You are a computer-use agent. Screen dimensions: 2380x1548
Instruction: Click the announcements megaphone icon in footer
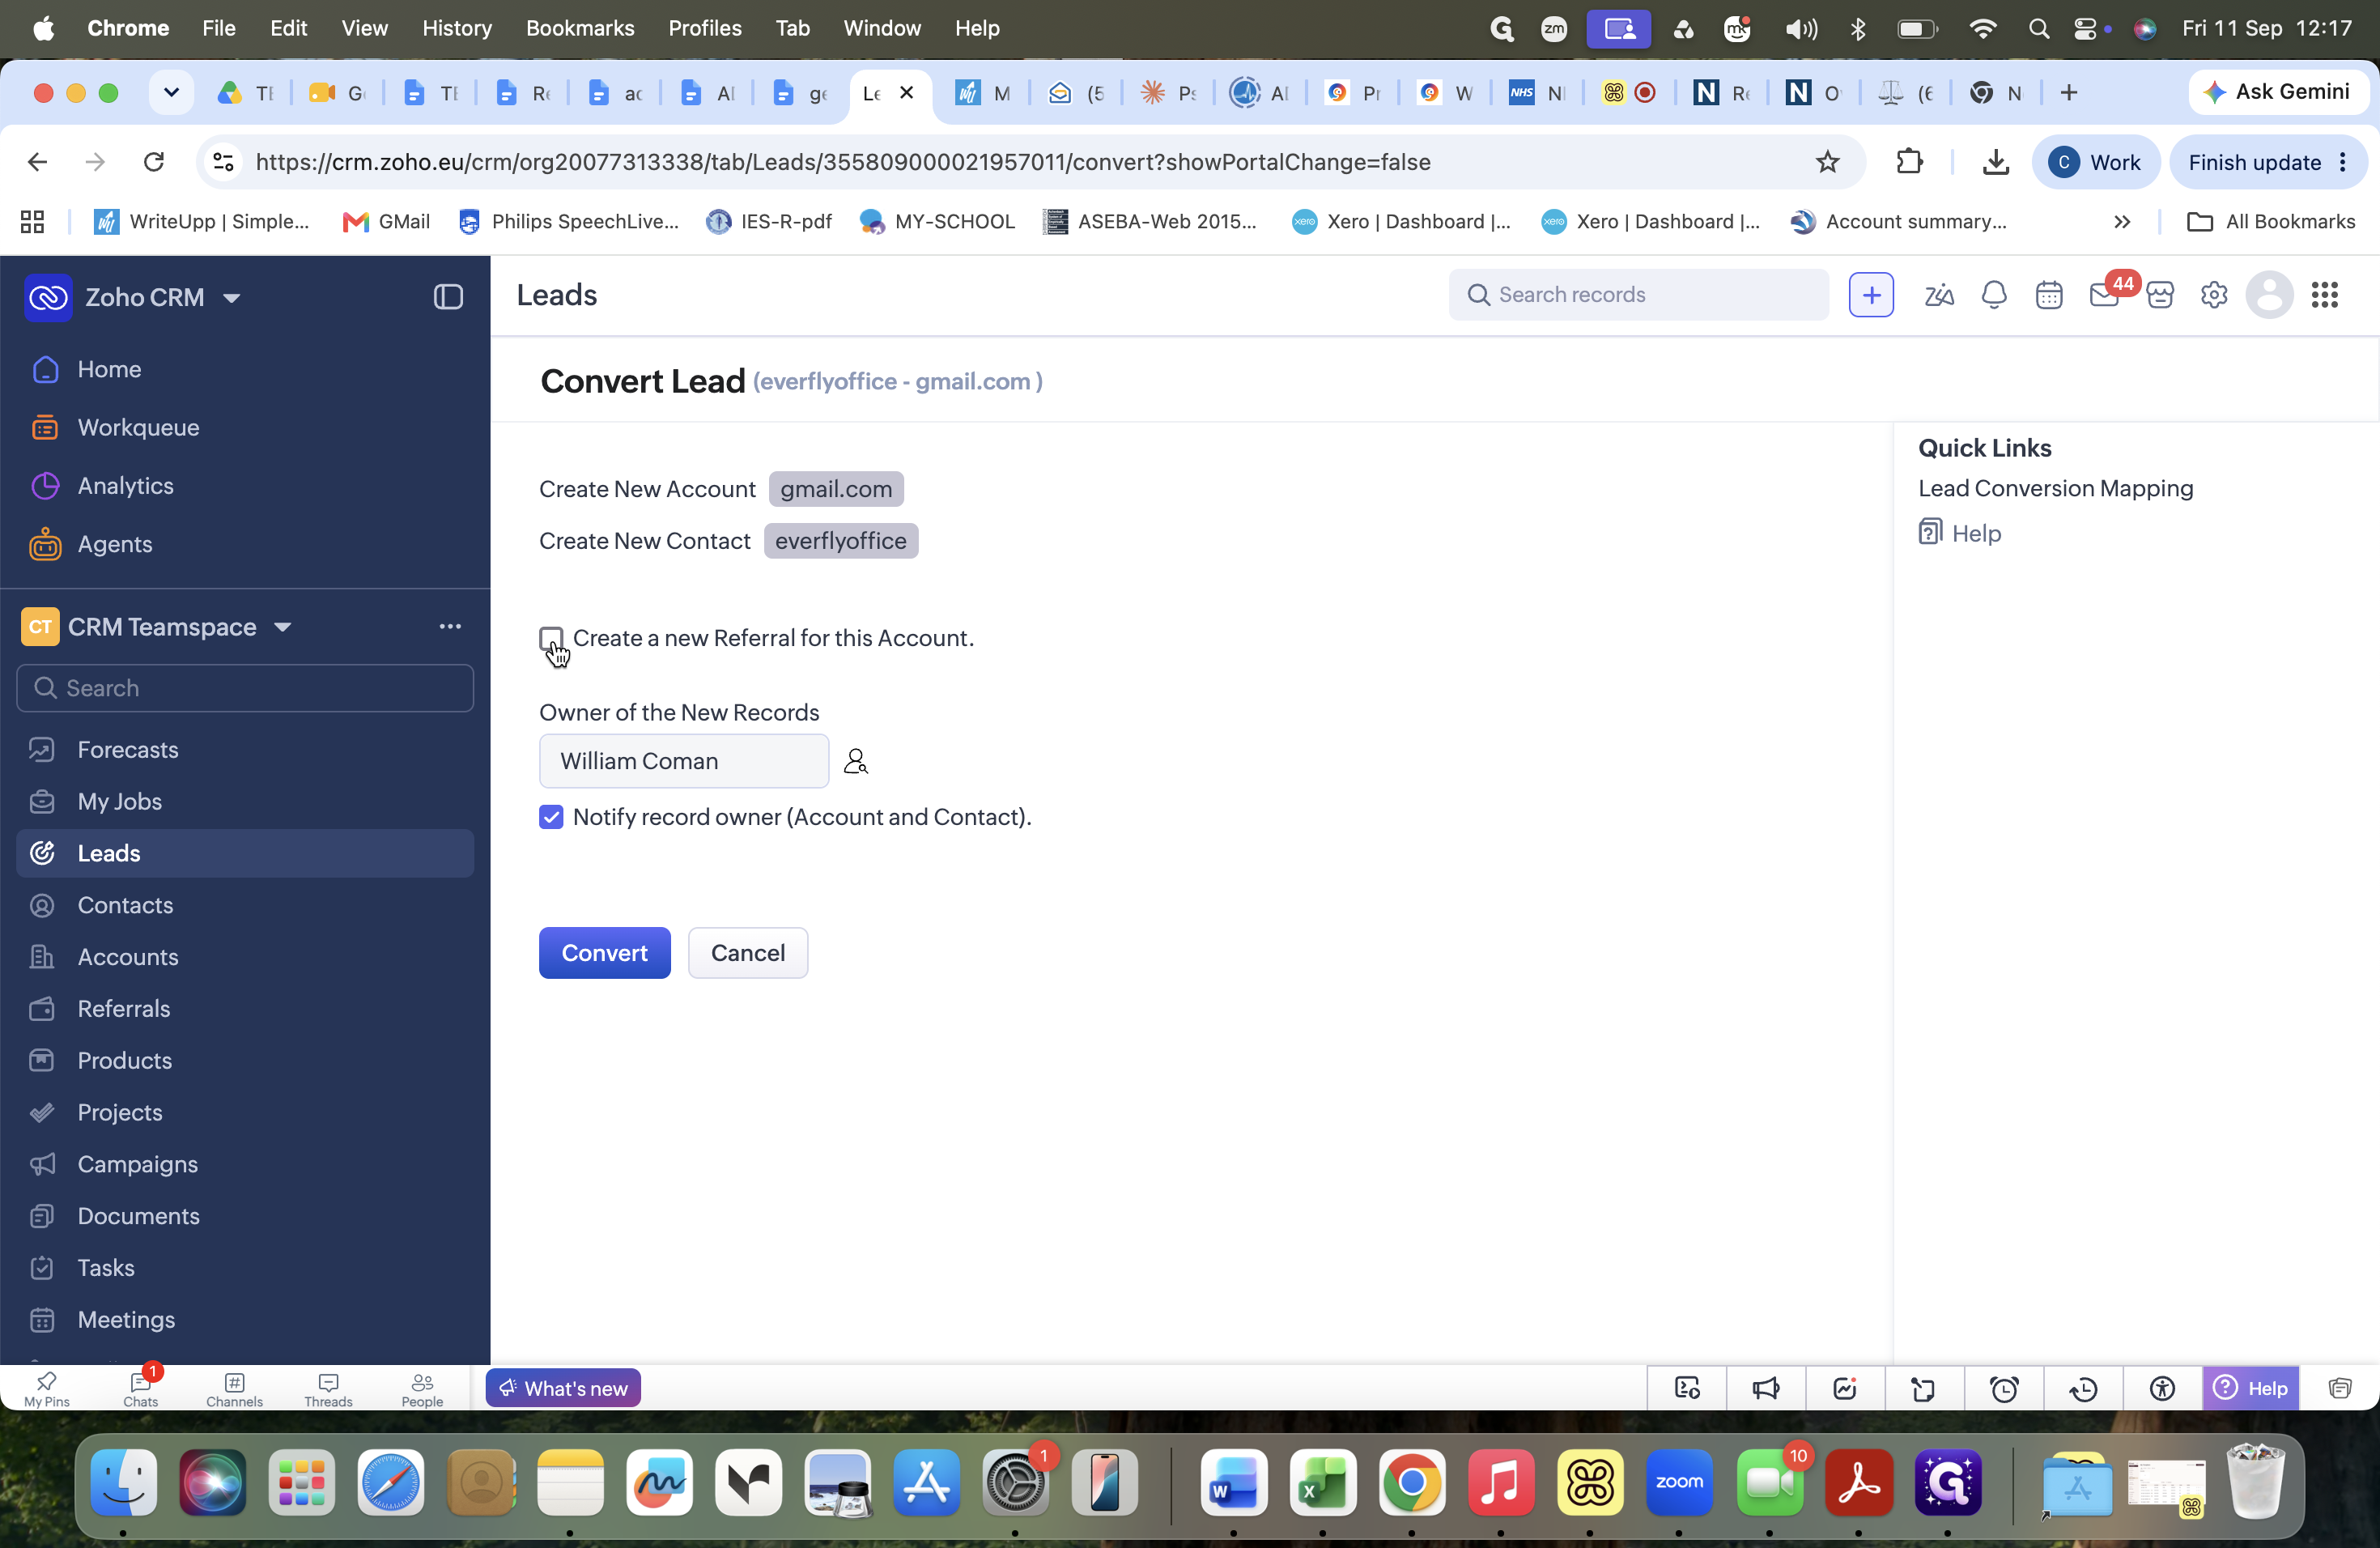point(1766,1388)
